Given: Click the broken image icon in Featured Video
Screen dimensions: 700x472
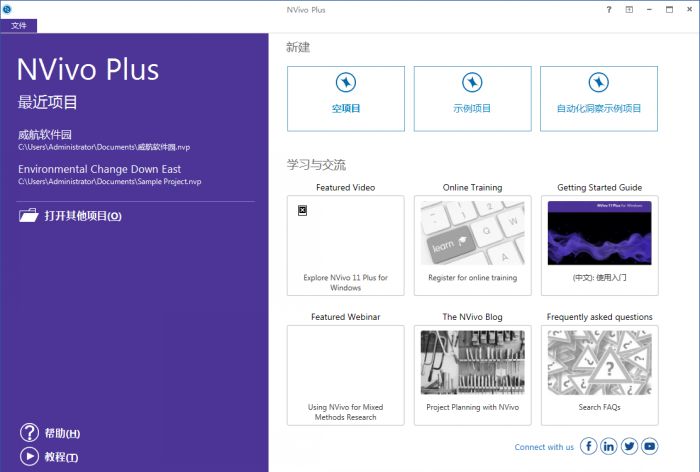Looking at the screenshot, I should click(302, 210).
